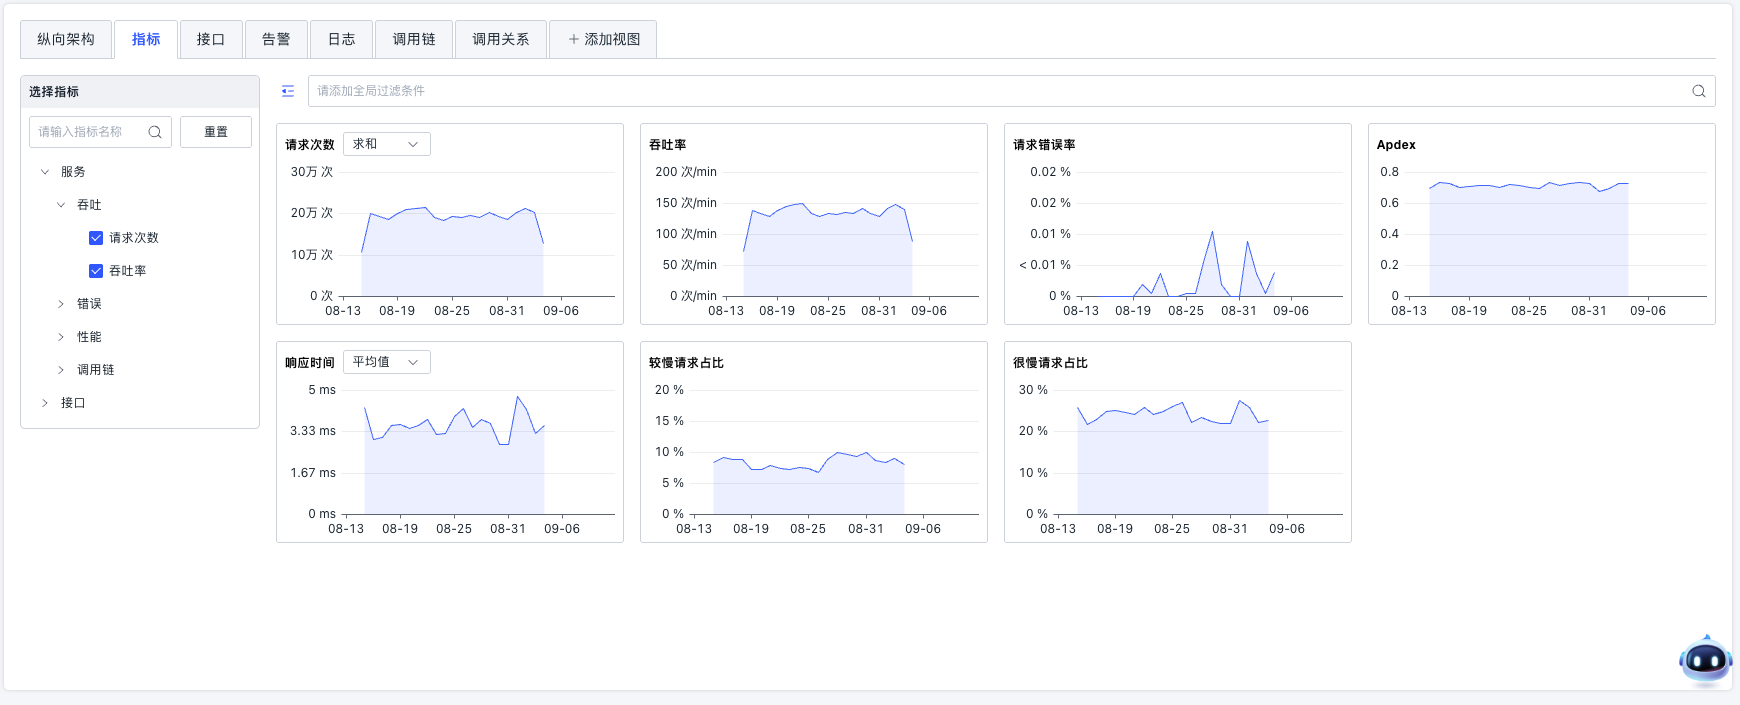Screen dimensions: 1740x705
Task: Click magnifier icon in metric name search
Action: click(155, 132)
